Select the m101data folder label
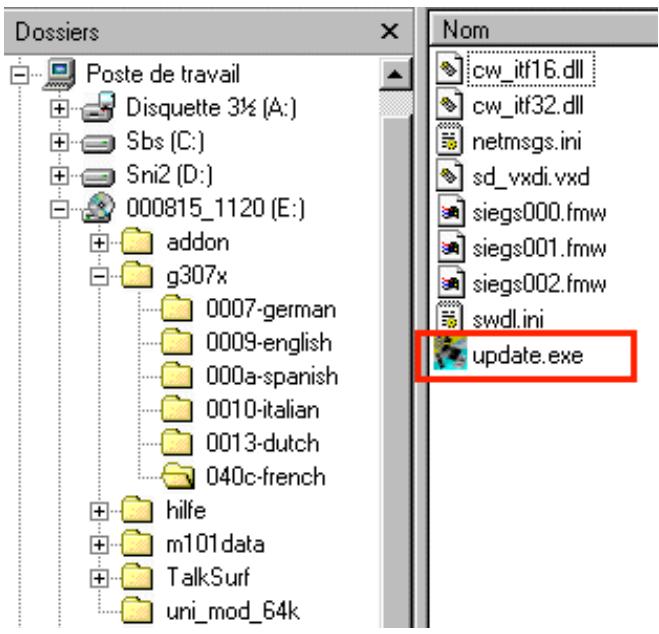659x634 pixels. tap(215, 545)
